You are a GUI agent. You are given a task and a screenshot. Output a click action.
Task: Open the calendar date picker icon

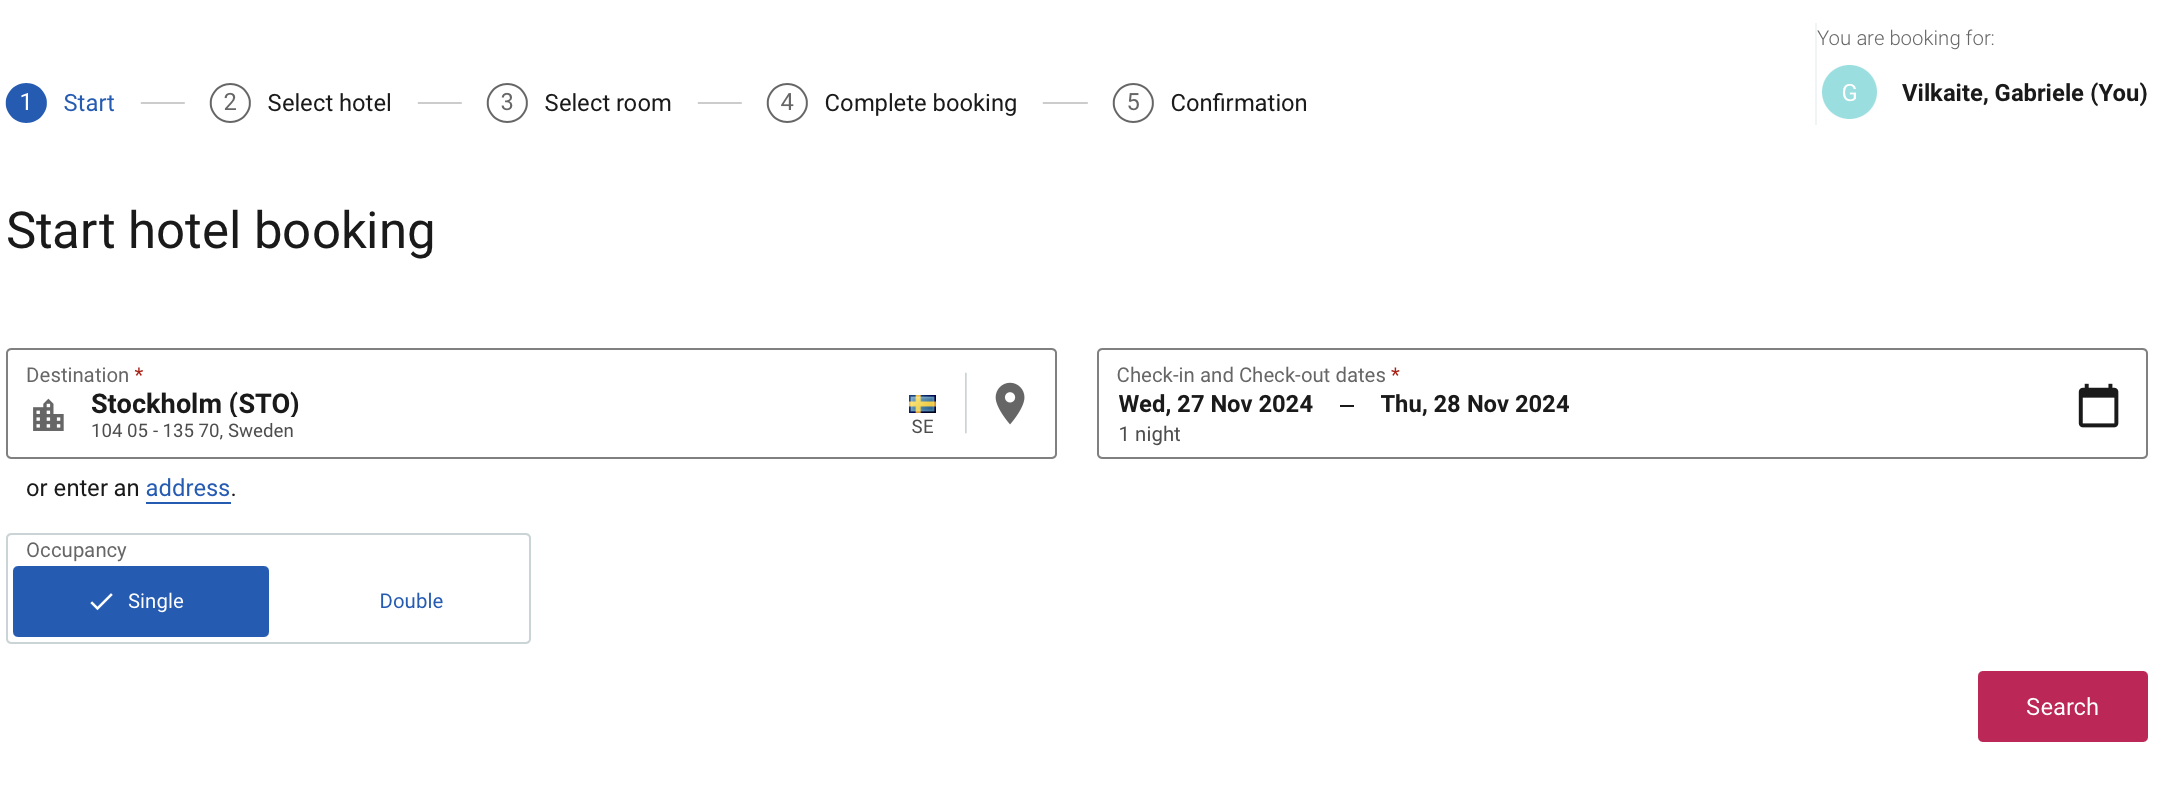coord(2097,405)
